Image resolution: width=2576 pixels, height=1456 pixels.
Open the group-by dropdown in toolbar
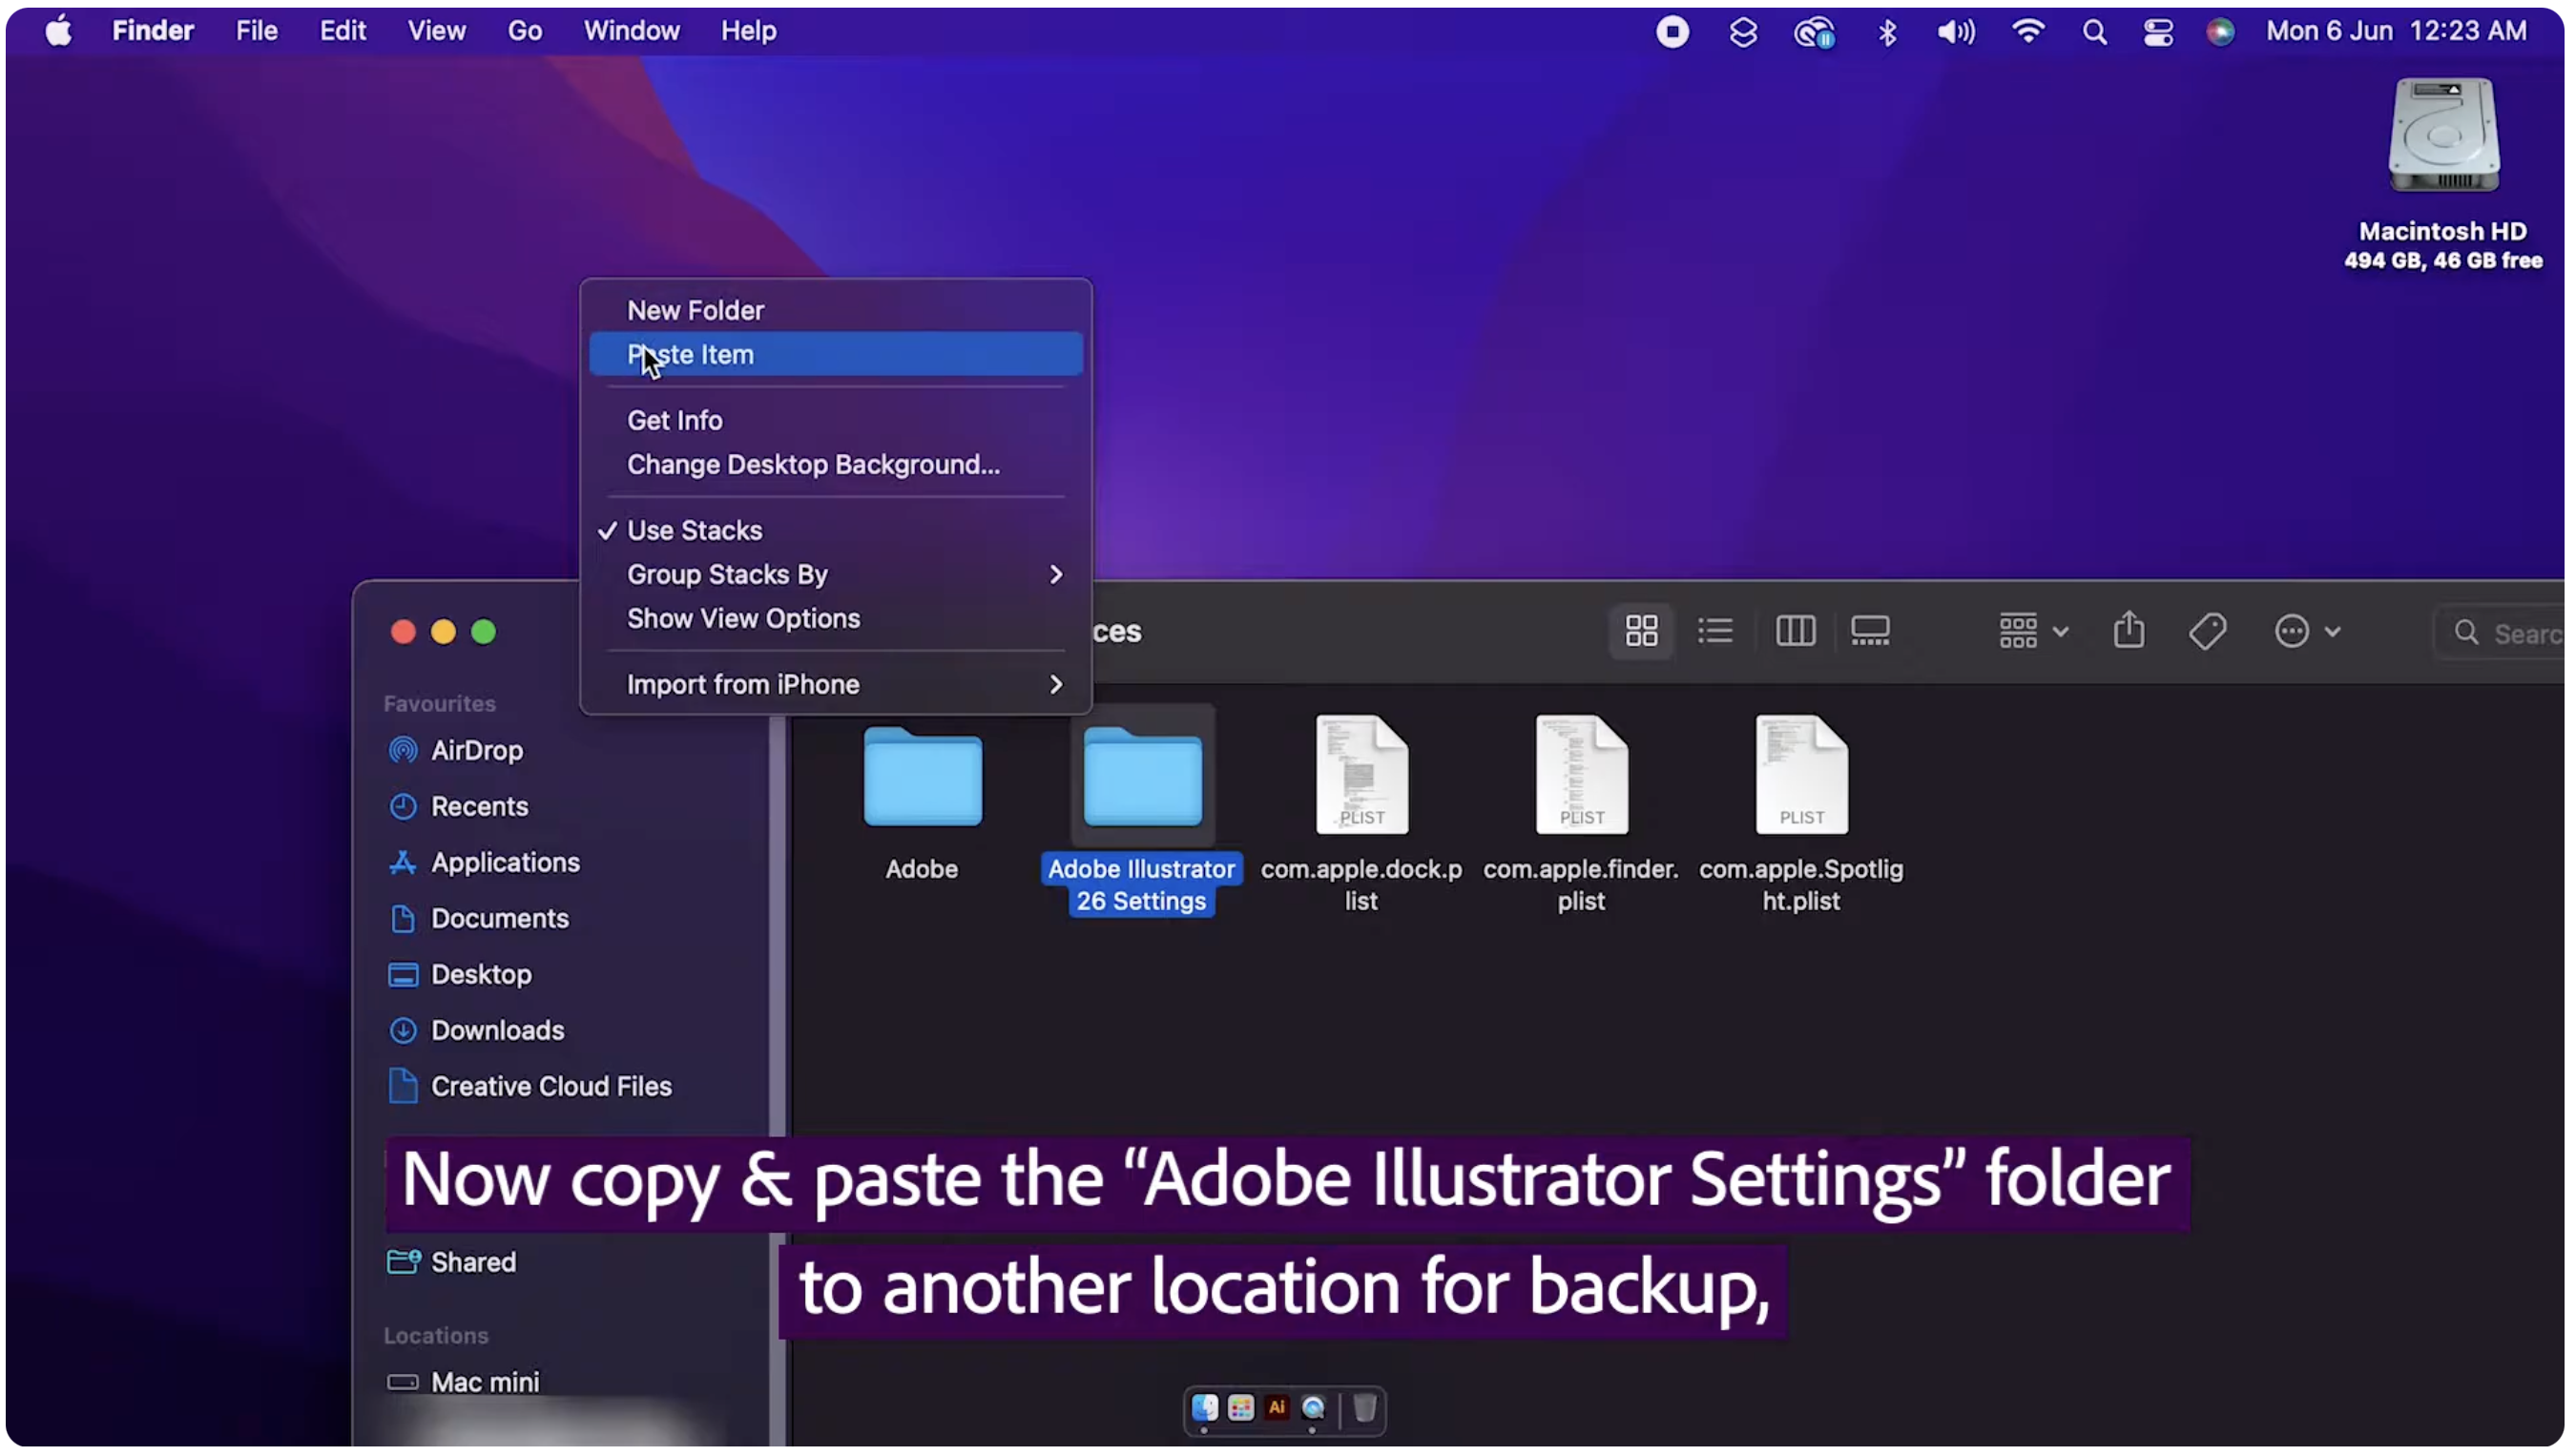click(2032, 631)
